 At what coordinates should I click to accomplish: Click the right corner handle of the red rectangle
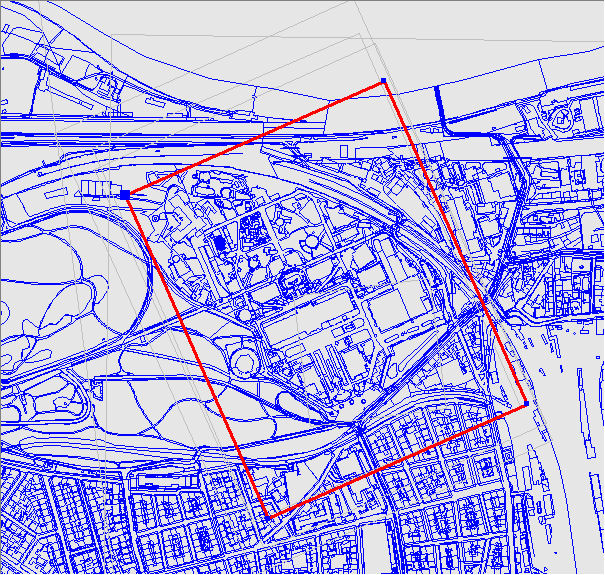526,404
